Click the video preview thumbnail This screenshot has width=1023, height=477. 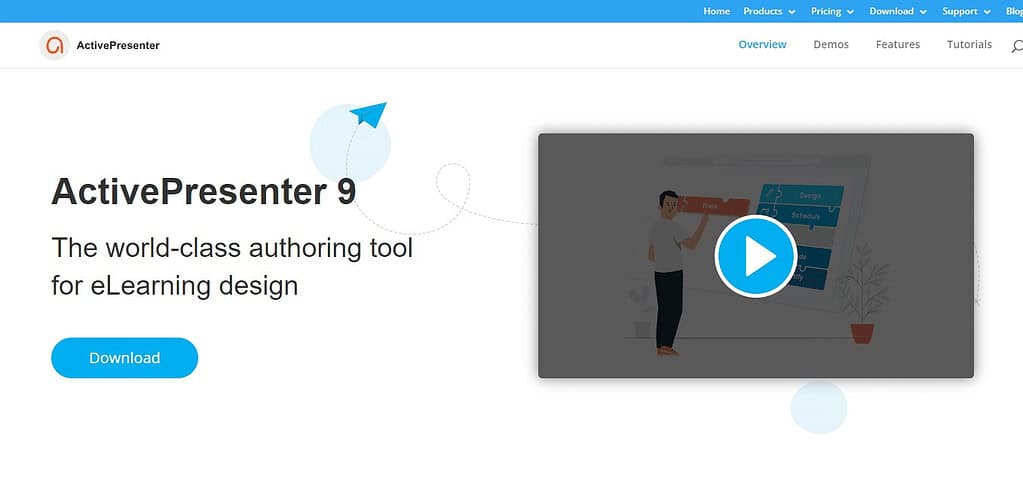click(x=756, y=256)
